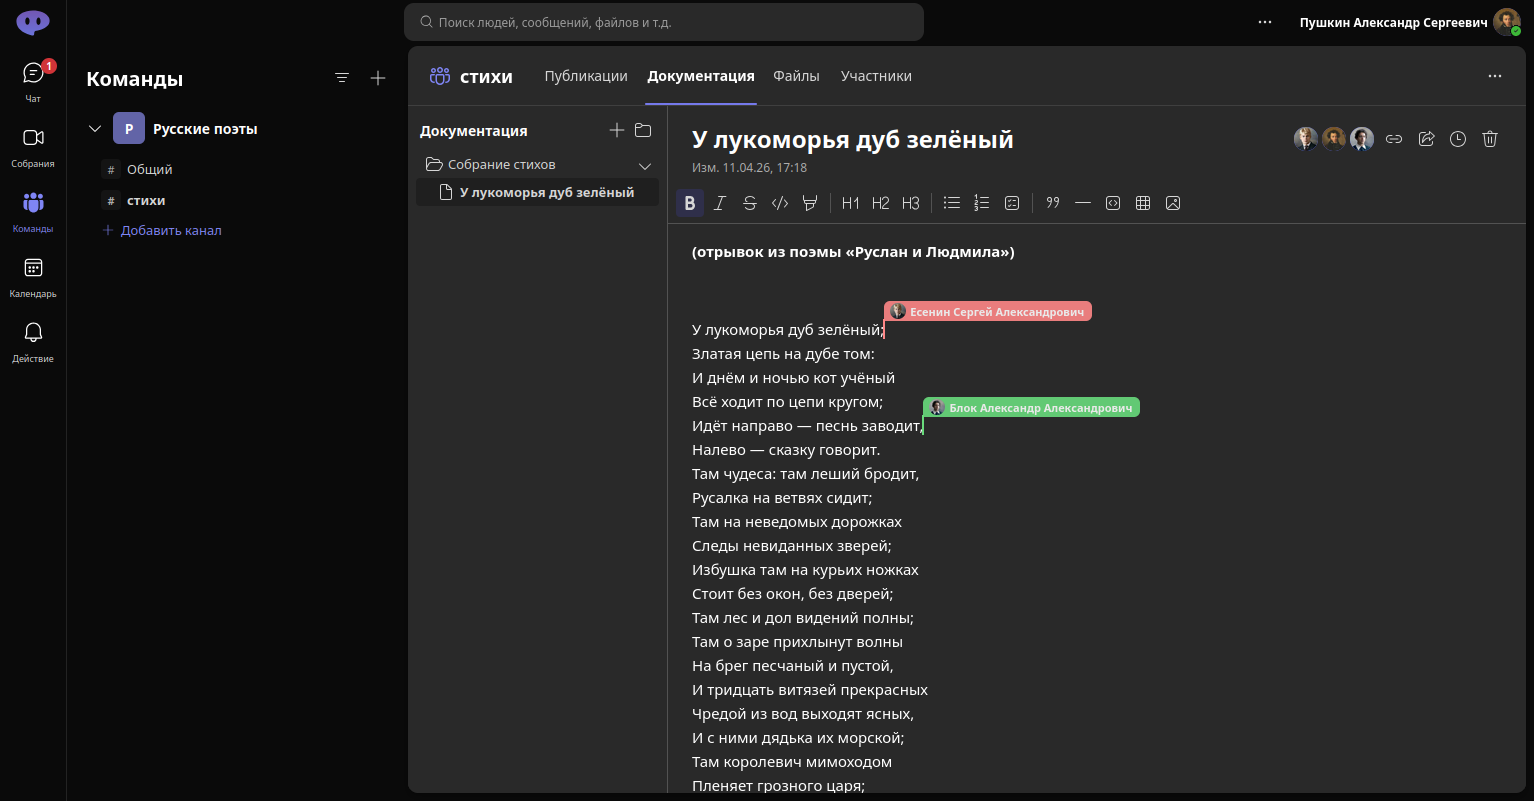Click the app logo at top left
Screen dimensions: 1534x801
33,22
